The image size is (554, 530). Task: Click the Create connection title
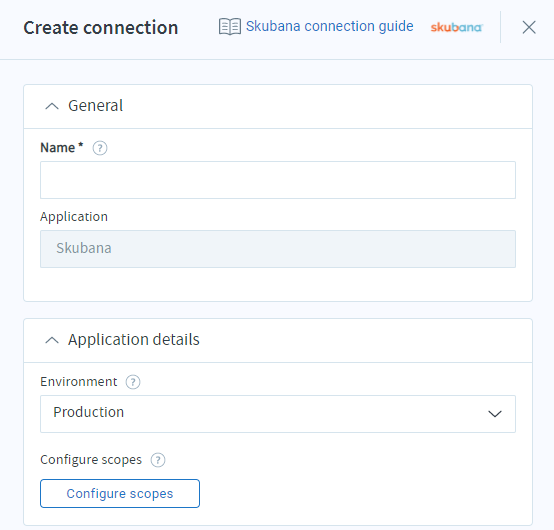(101, 28)
